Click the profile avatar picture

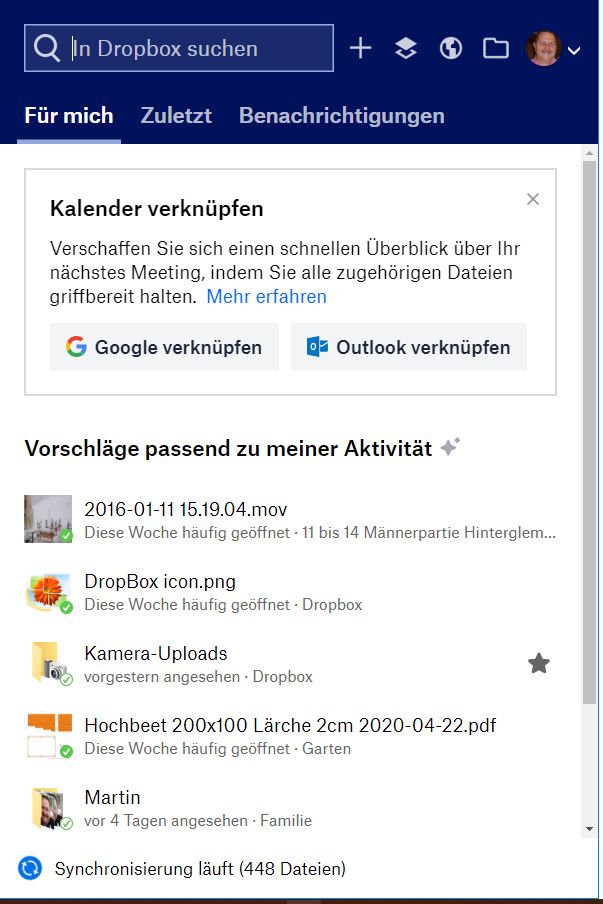(543, 47)
